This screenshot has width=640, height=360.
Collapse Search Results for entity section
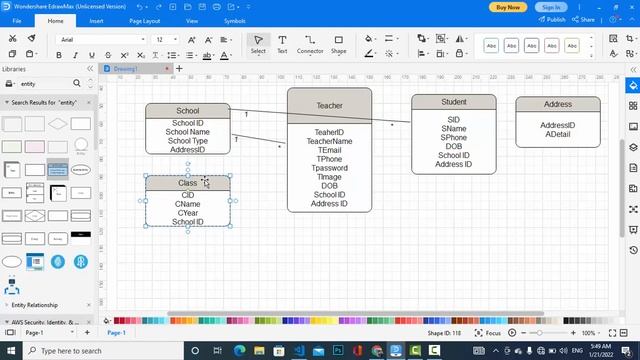coord(7,102)
